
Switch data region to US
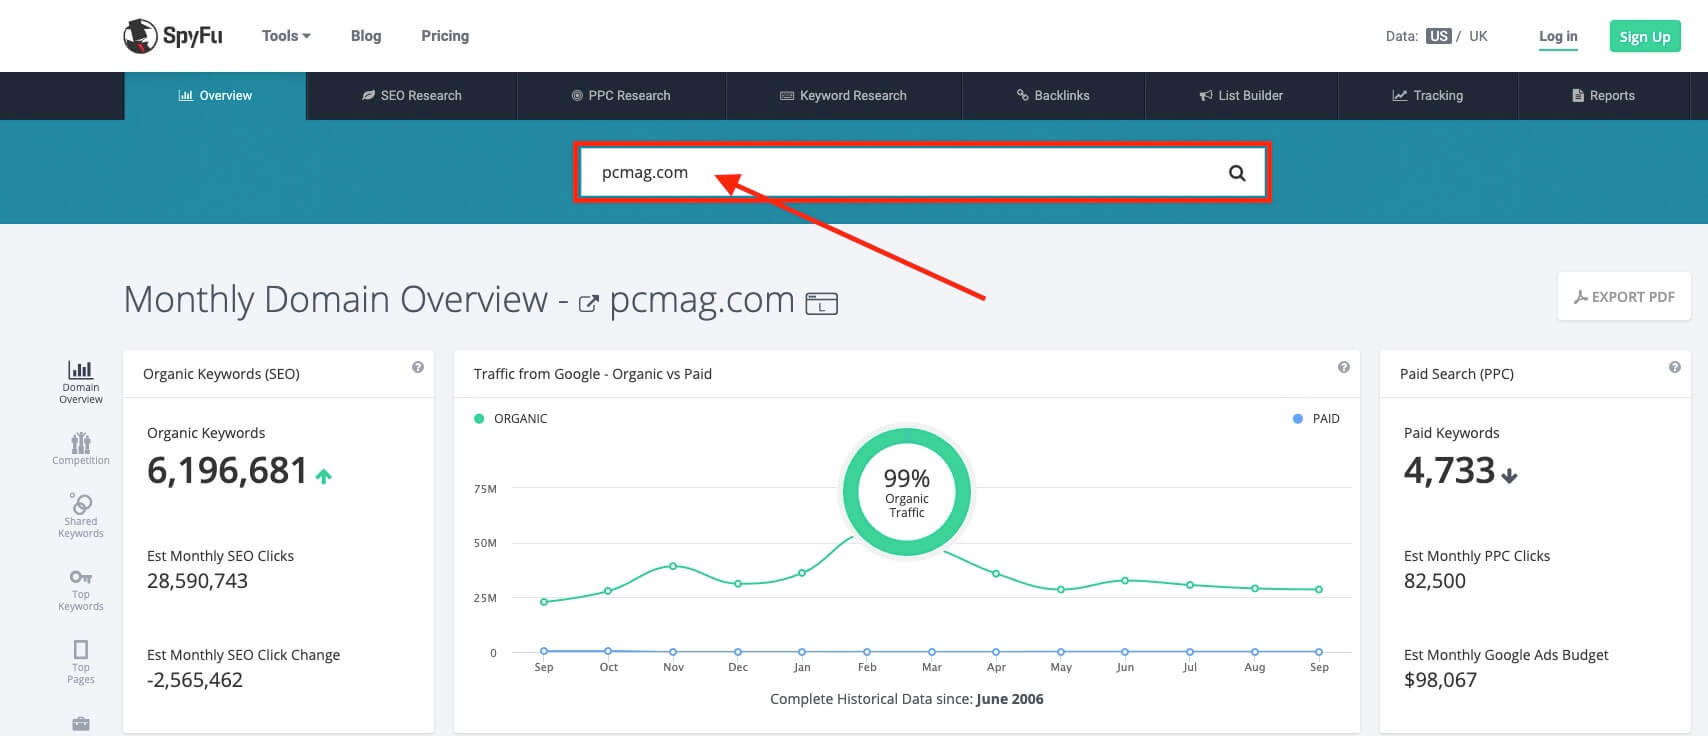[x=1438, y=36]
